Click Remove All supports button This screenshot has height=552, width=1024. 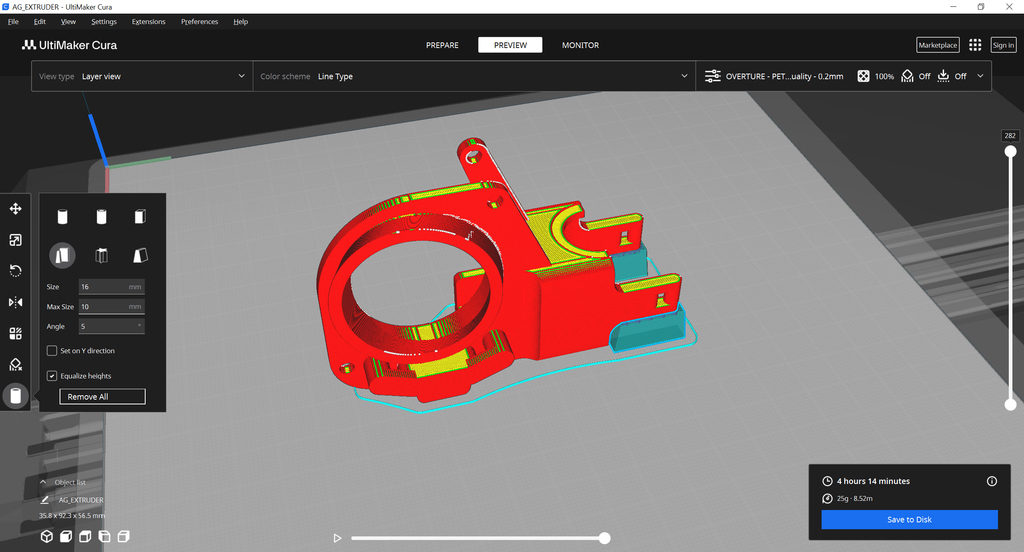pyautogui.click(x=103, y=397)
